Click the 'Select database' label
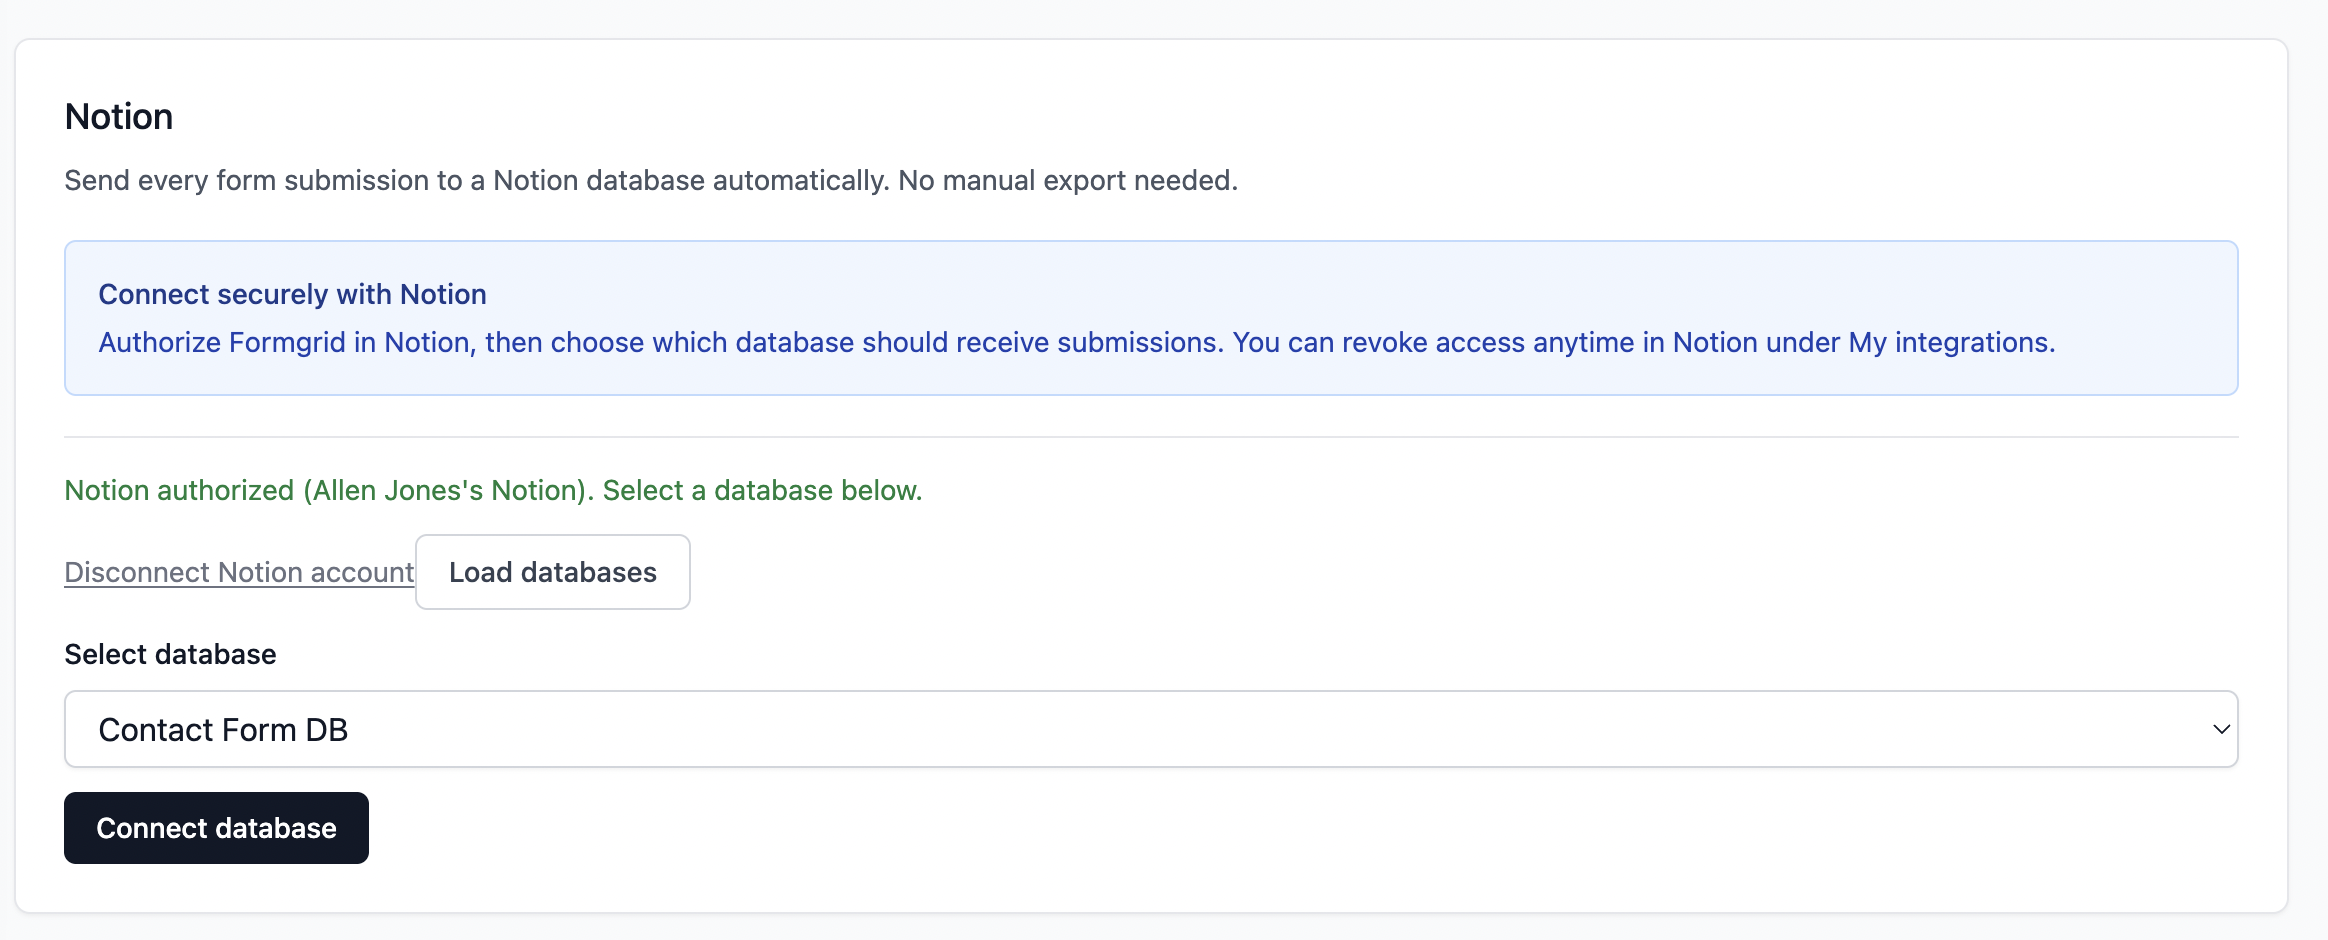Viewport: 2328px width, 940px height. (x=170, y=654)
